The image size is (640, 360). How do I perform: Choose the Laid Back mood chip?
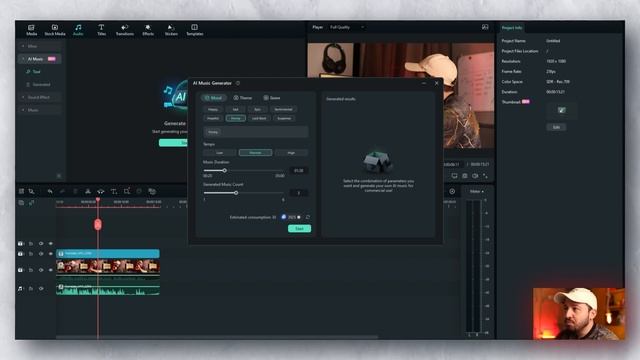(259, 118)
